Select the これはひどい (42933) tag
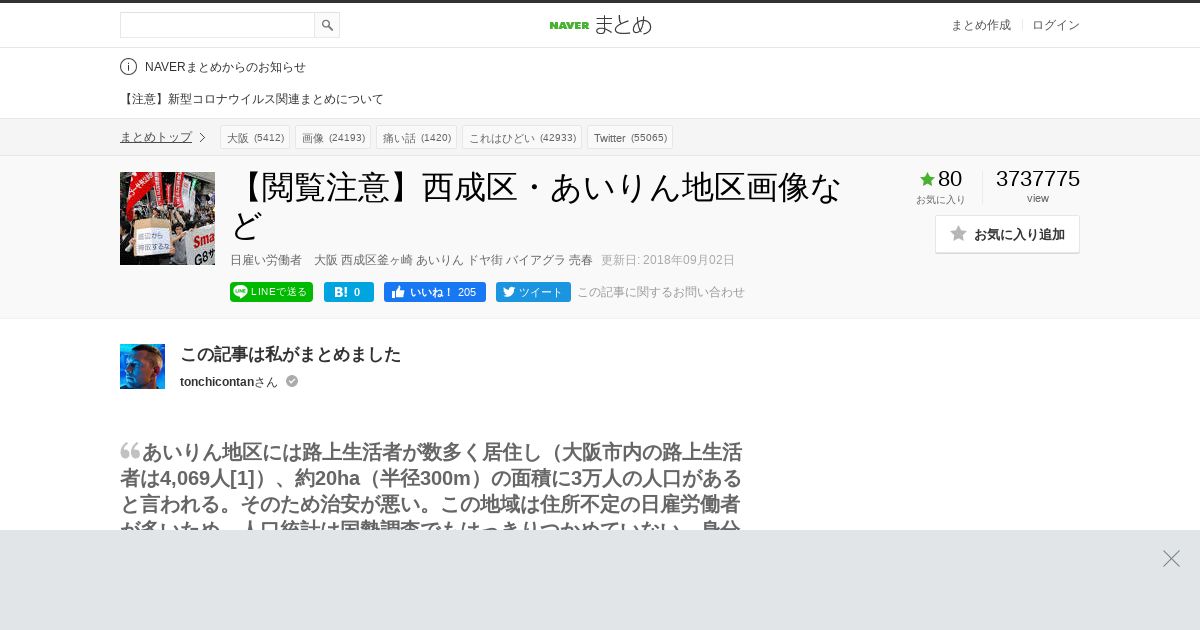Image resolution: width=1200 pixels, height=630 pixels. (x=522, y=137)
